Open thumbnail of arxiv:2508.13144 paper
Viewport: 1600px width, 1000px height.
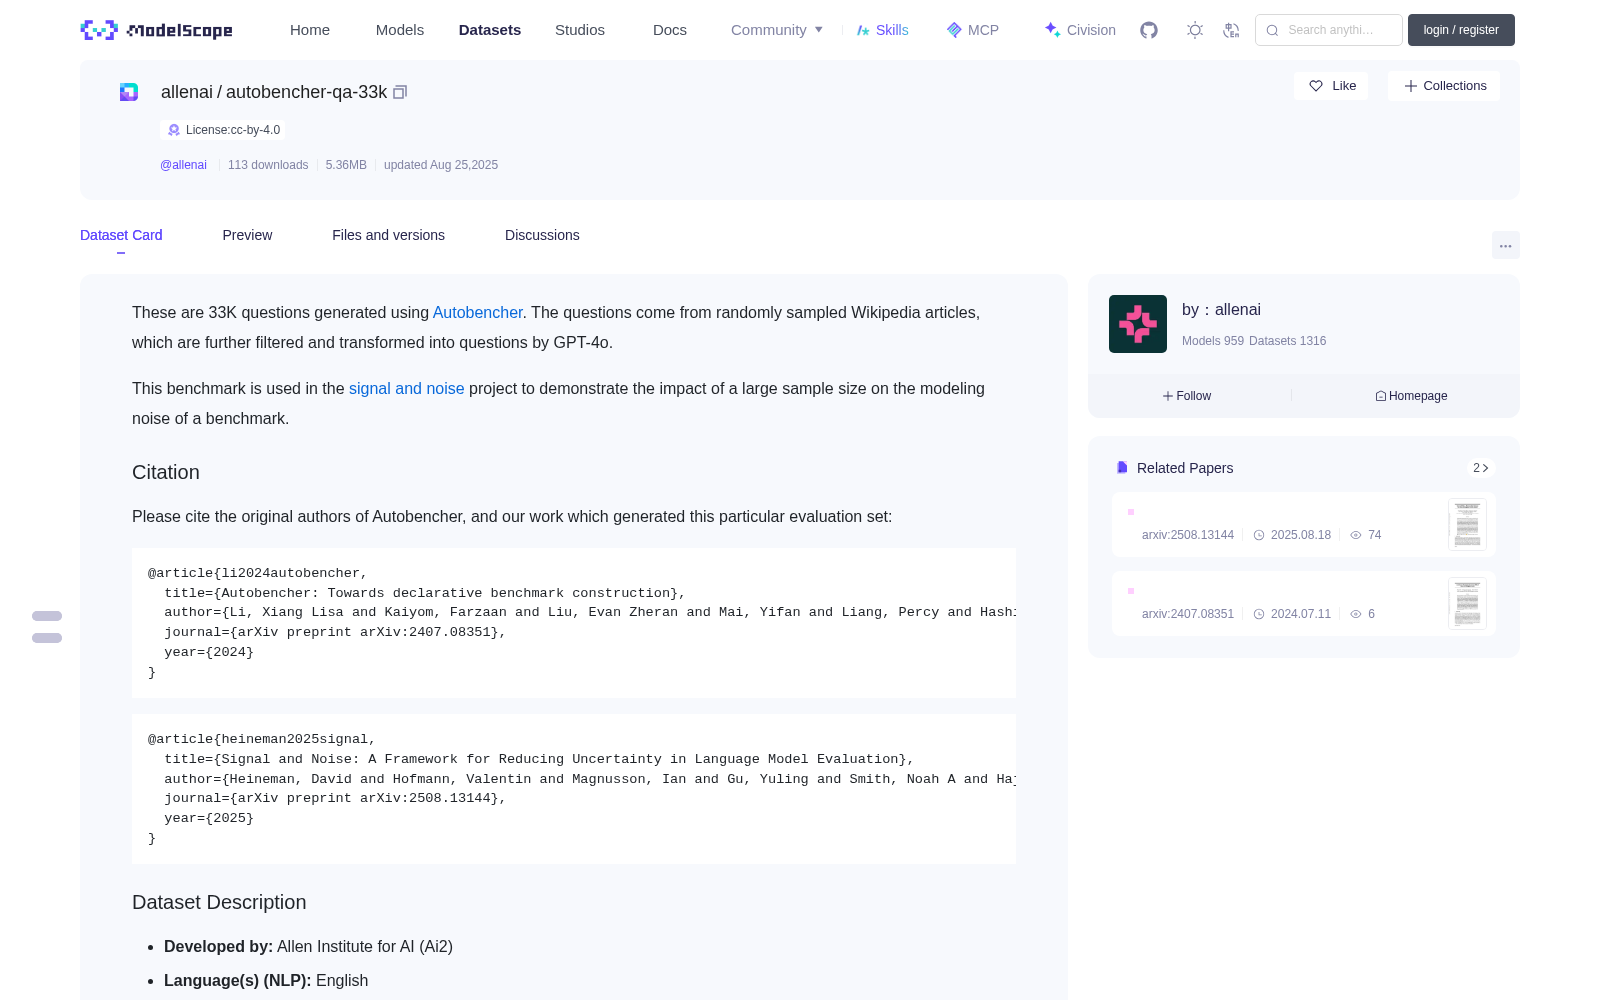coord(1467,524)
